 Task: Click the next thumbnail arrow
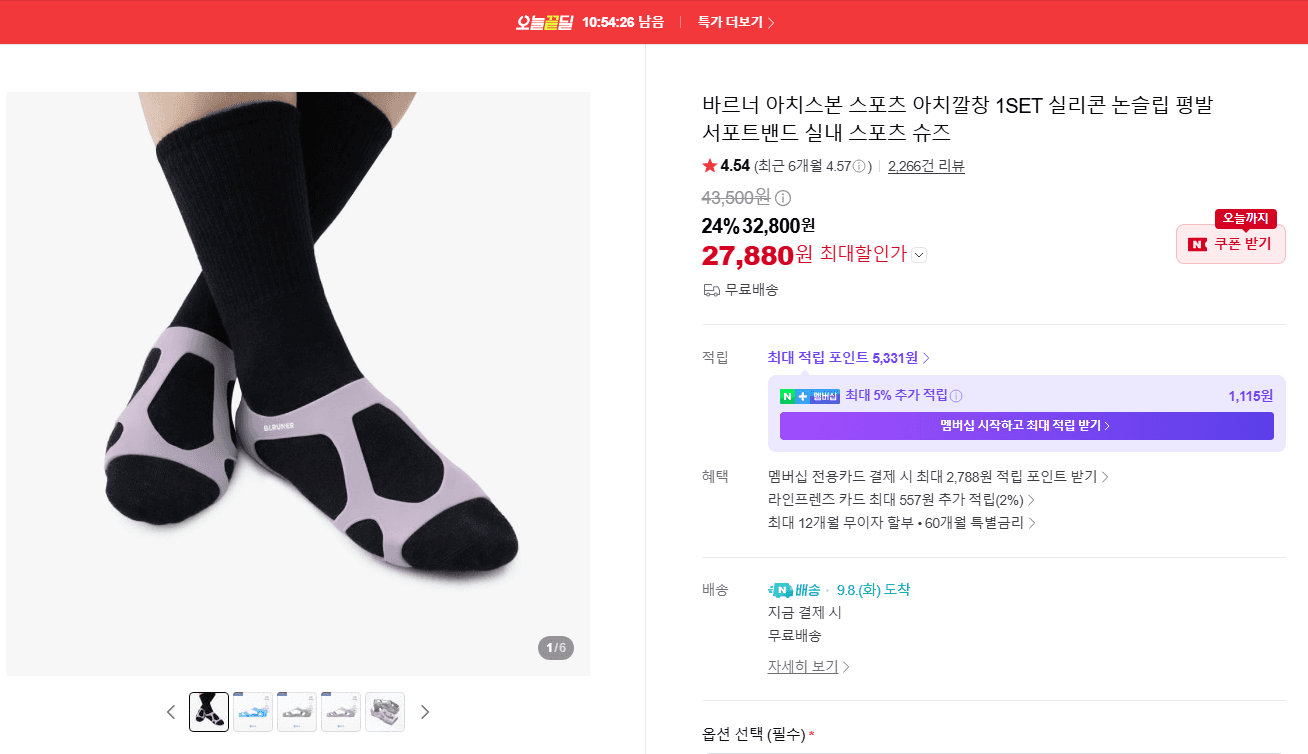(x=425, y=712)
